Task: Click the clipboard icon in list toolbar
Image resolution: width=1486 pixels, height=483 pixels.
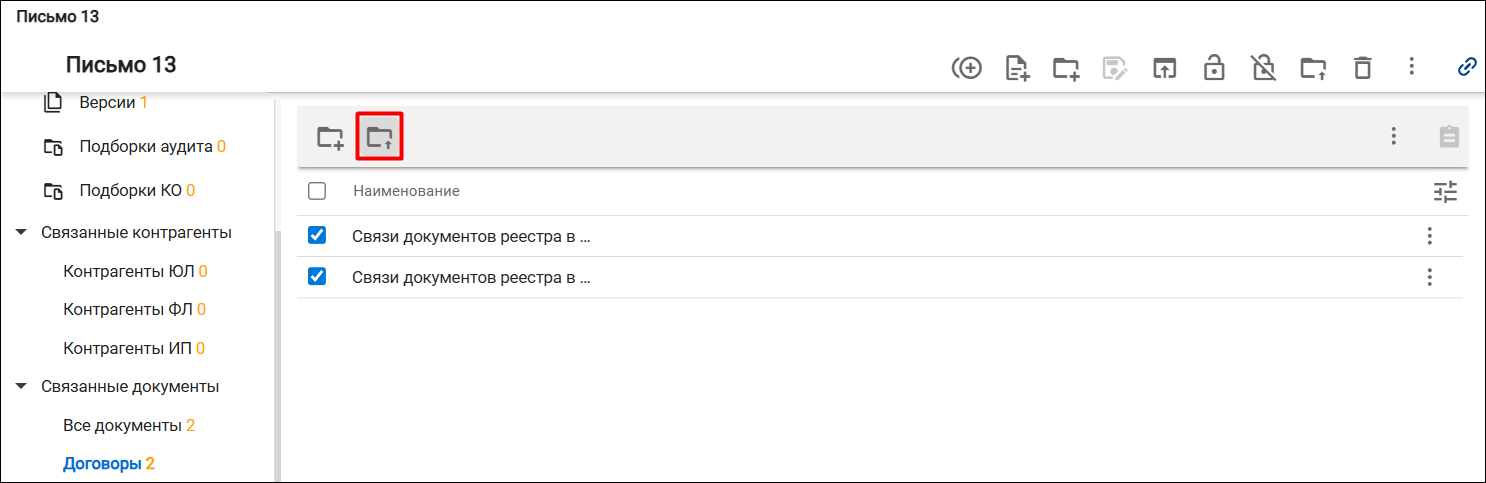Action: (1449, 137)
